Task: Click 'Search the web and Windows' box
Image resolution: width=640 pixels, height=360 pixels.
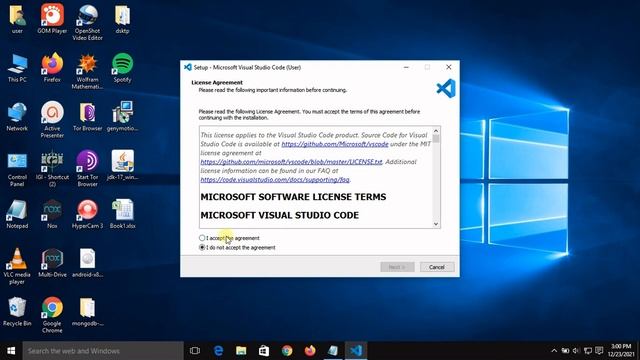Action: (x=103, y=351)
